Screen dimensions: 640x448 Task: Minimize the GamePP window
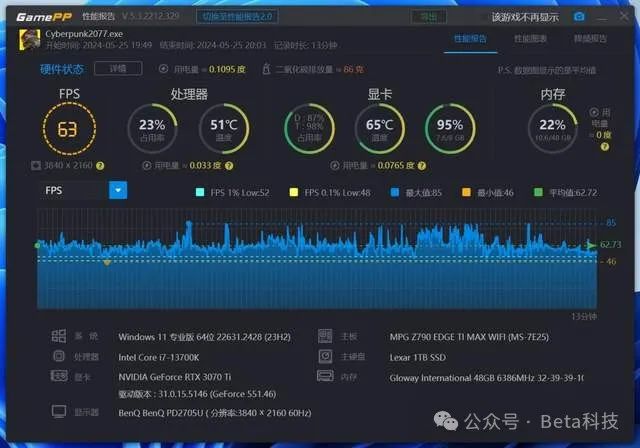coord(601,17)
